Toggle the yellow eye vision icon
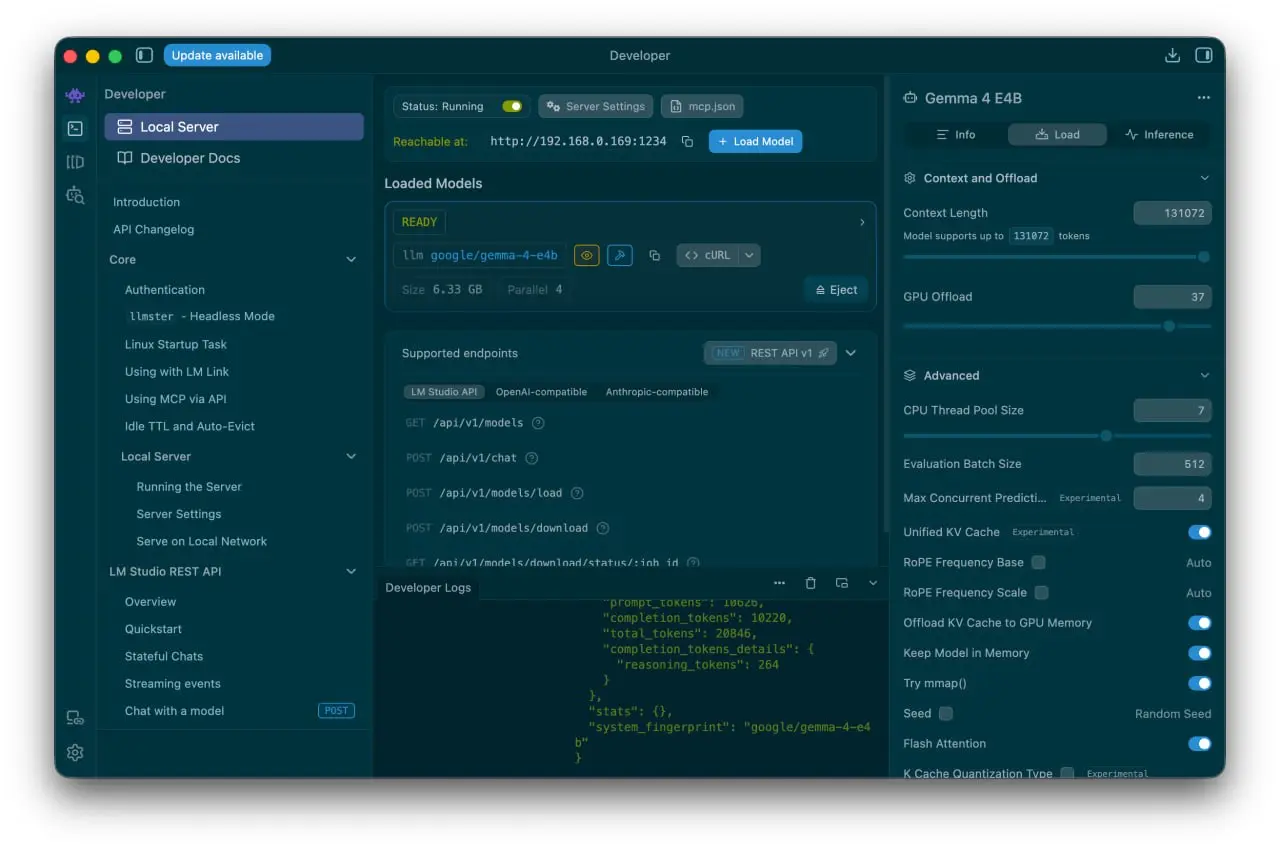The width and height of the screenshot is (1280, 850). point(587,256)
